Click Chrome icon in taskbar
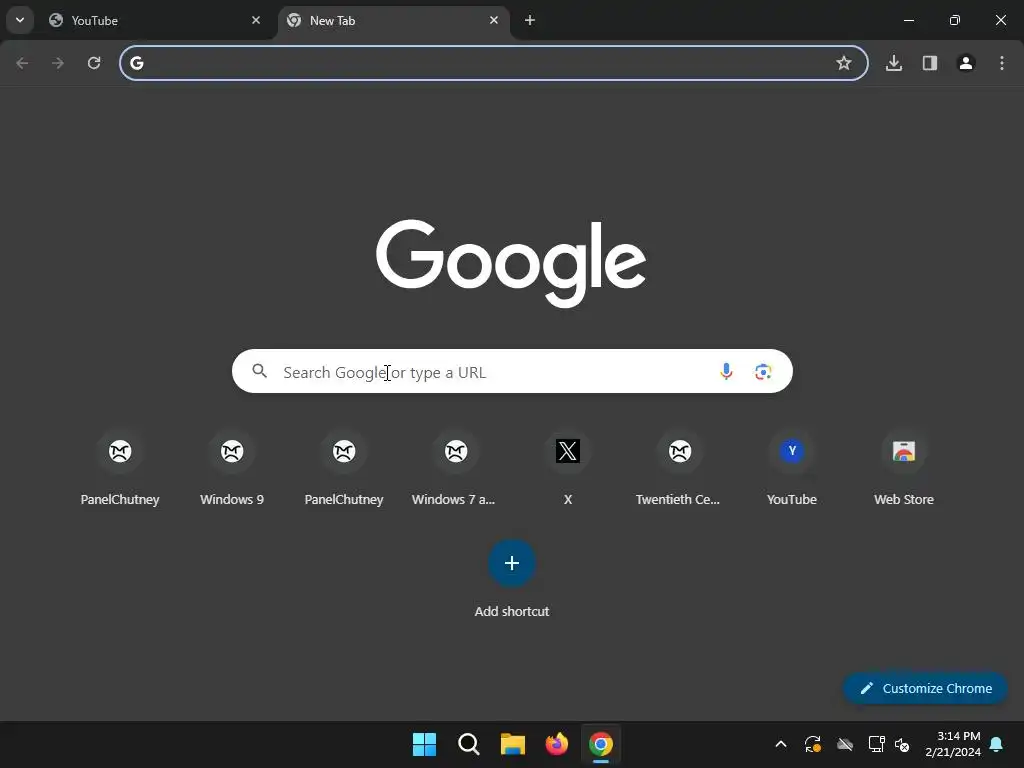The height and width of the screenshot is (768, 1024). pos(601,744)
